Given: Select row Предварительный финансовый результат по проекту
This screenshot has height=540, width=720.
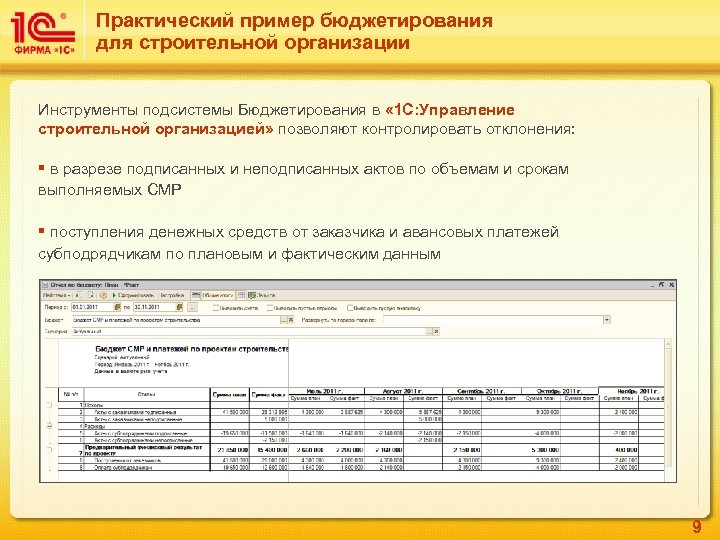Looking at the screenshot, I should tap(361, 450).
